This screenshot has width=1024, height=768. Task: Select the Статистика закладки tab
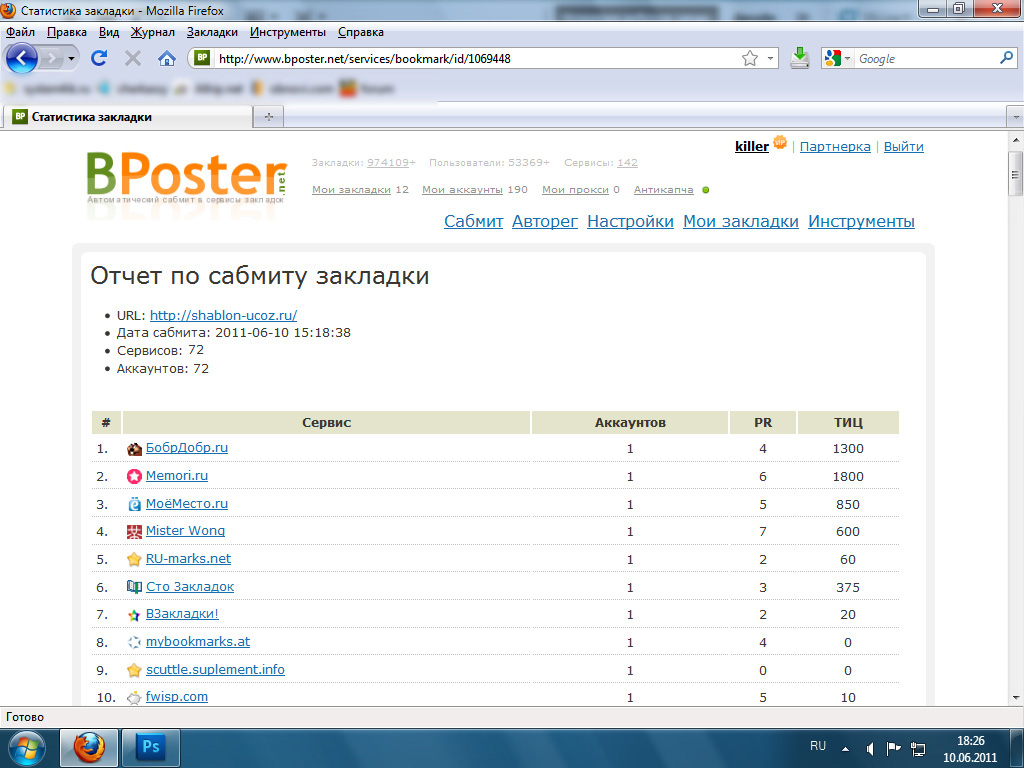tap(129, 117)
